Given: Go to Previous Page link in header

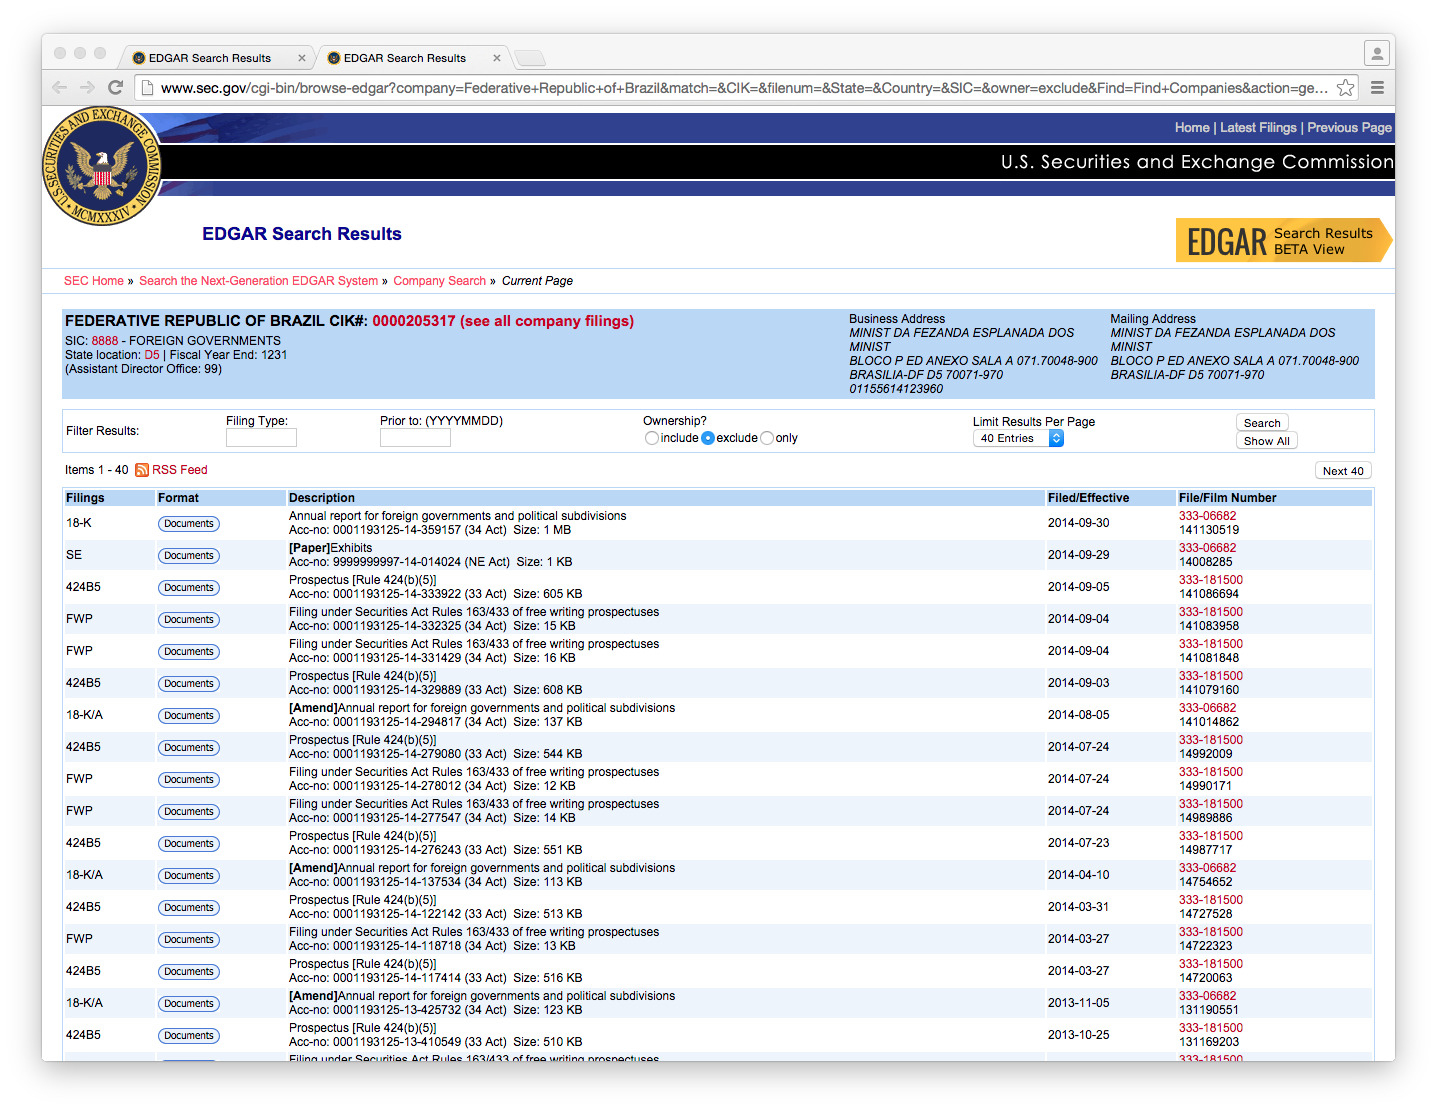Looking at the screenshot, I should click(1349, 128).
